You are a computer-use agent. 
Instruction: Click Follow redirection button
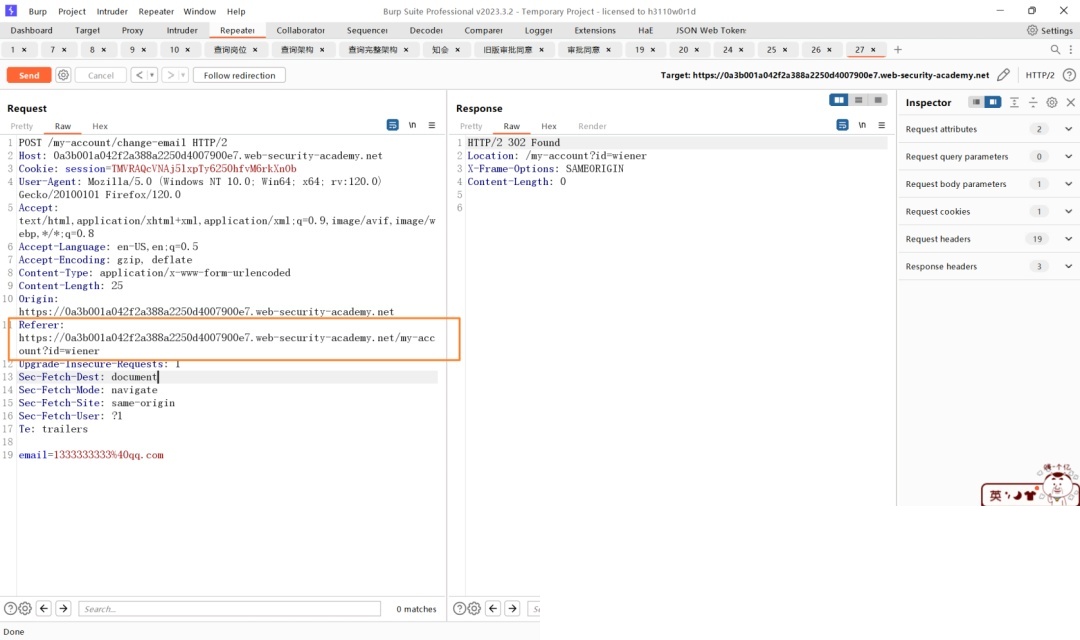coord(239,75)
